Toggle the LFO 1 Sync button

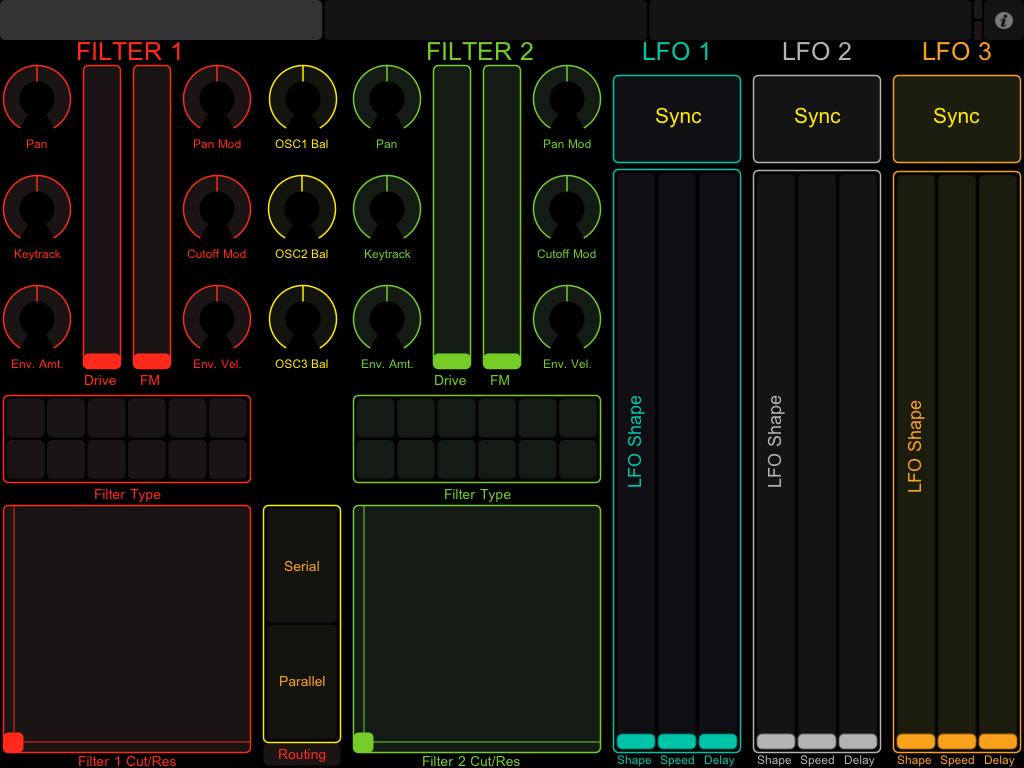tap(677, 118)
